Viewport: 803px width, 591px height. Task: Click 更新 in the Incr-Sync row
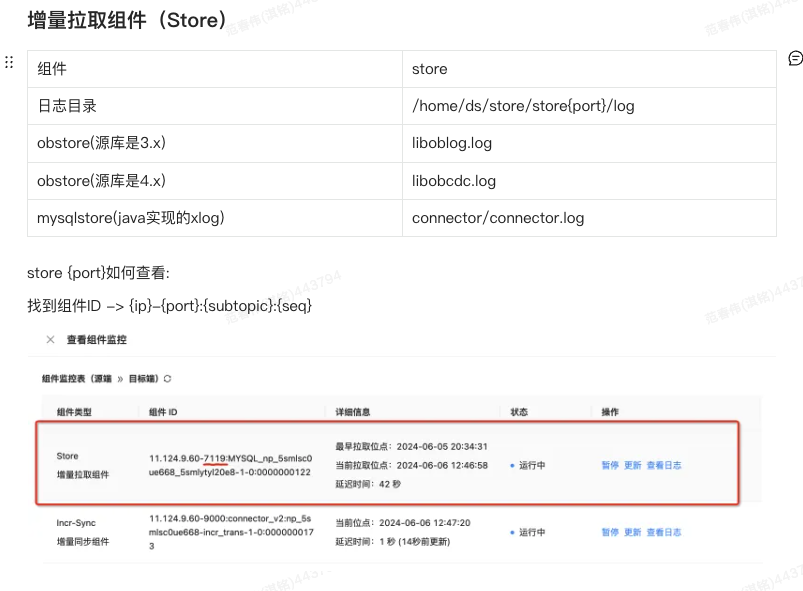click(632, 532)
